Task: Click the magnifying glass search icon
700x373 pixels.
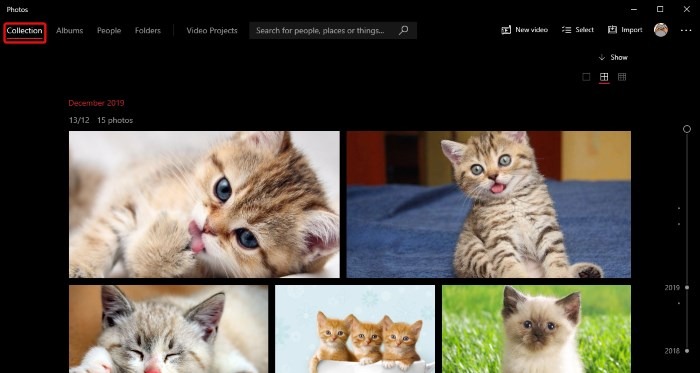Action: [x=404, y=30]
